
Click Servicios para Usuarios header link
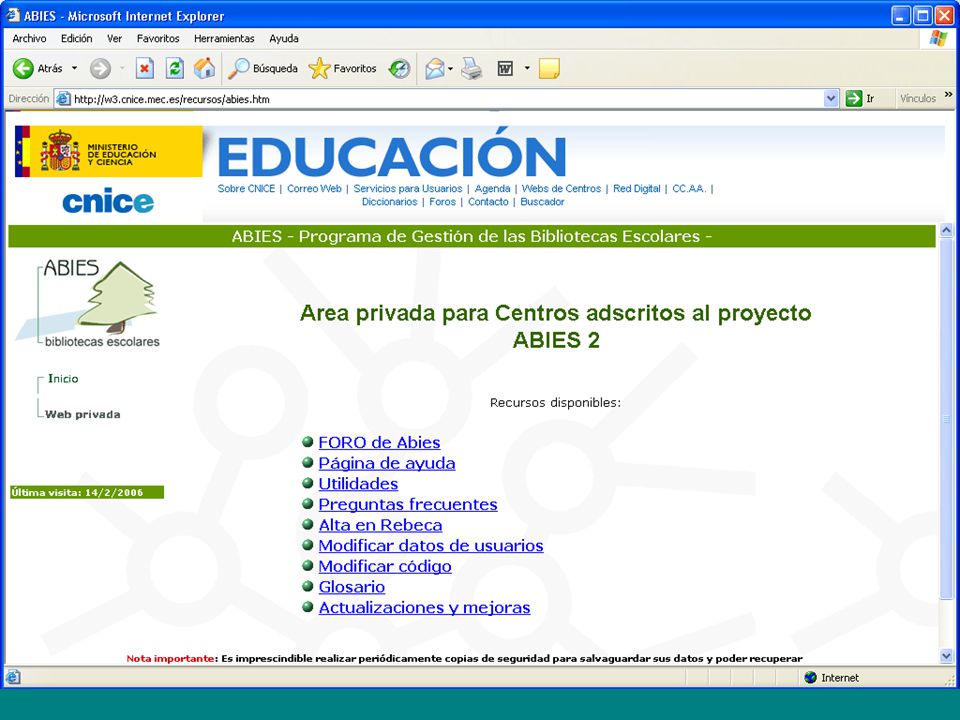(408, 189)
